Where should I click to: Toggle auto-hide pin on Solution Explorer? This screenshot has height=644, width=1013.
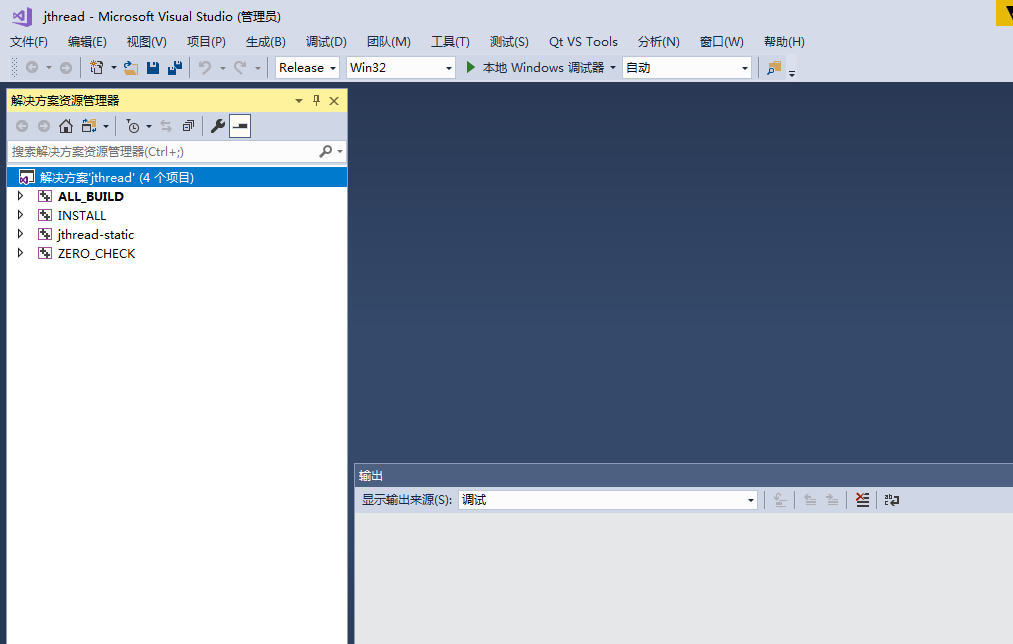pos(317,100)
